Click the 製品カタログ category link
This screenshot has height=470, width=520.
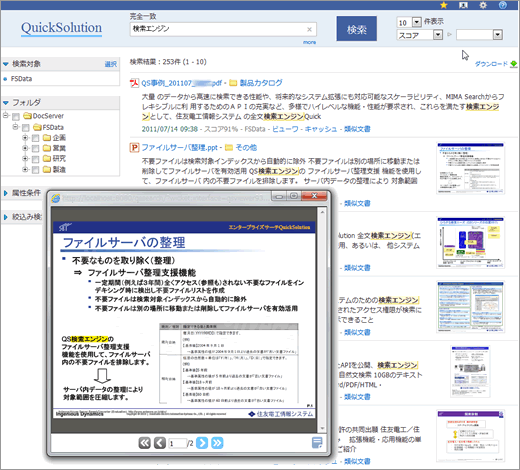point(261,83)
